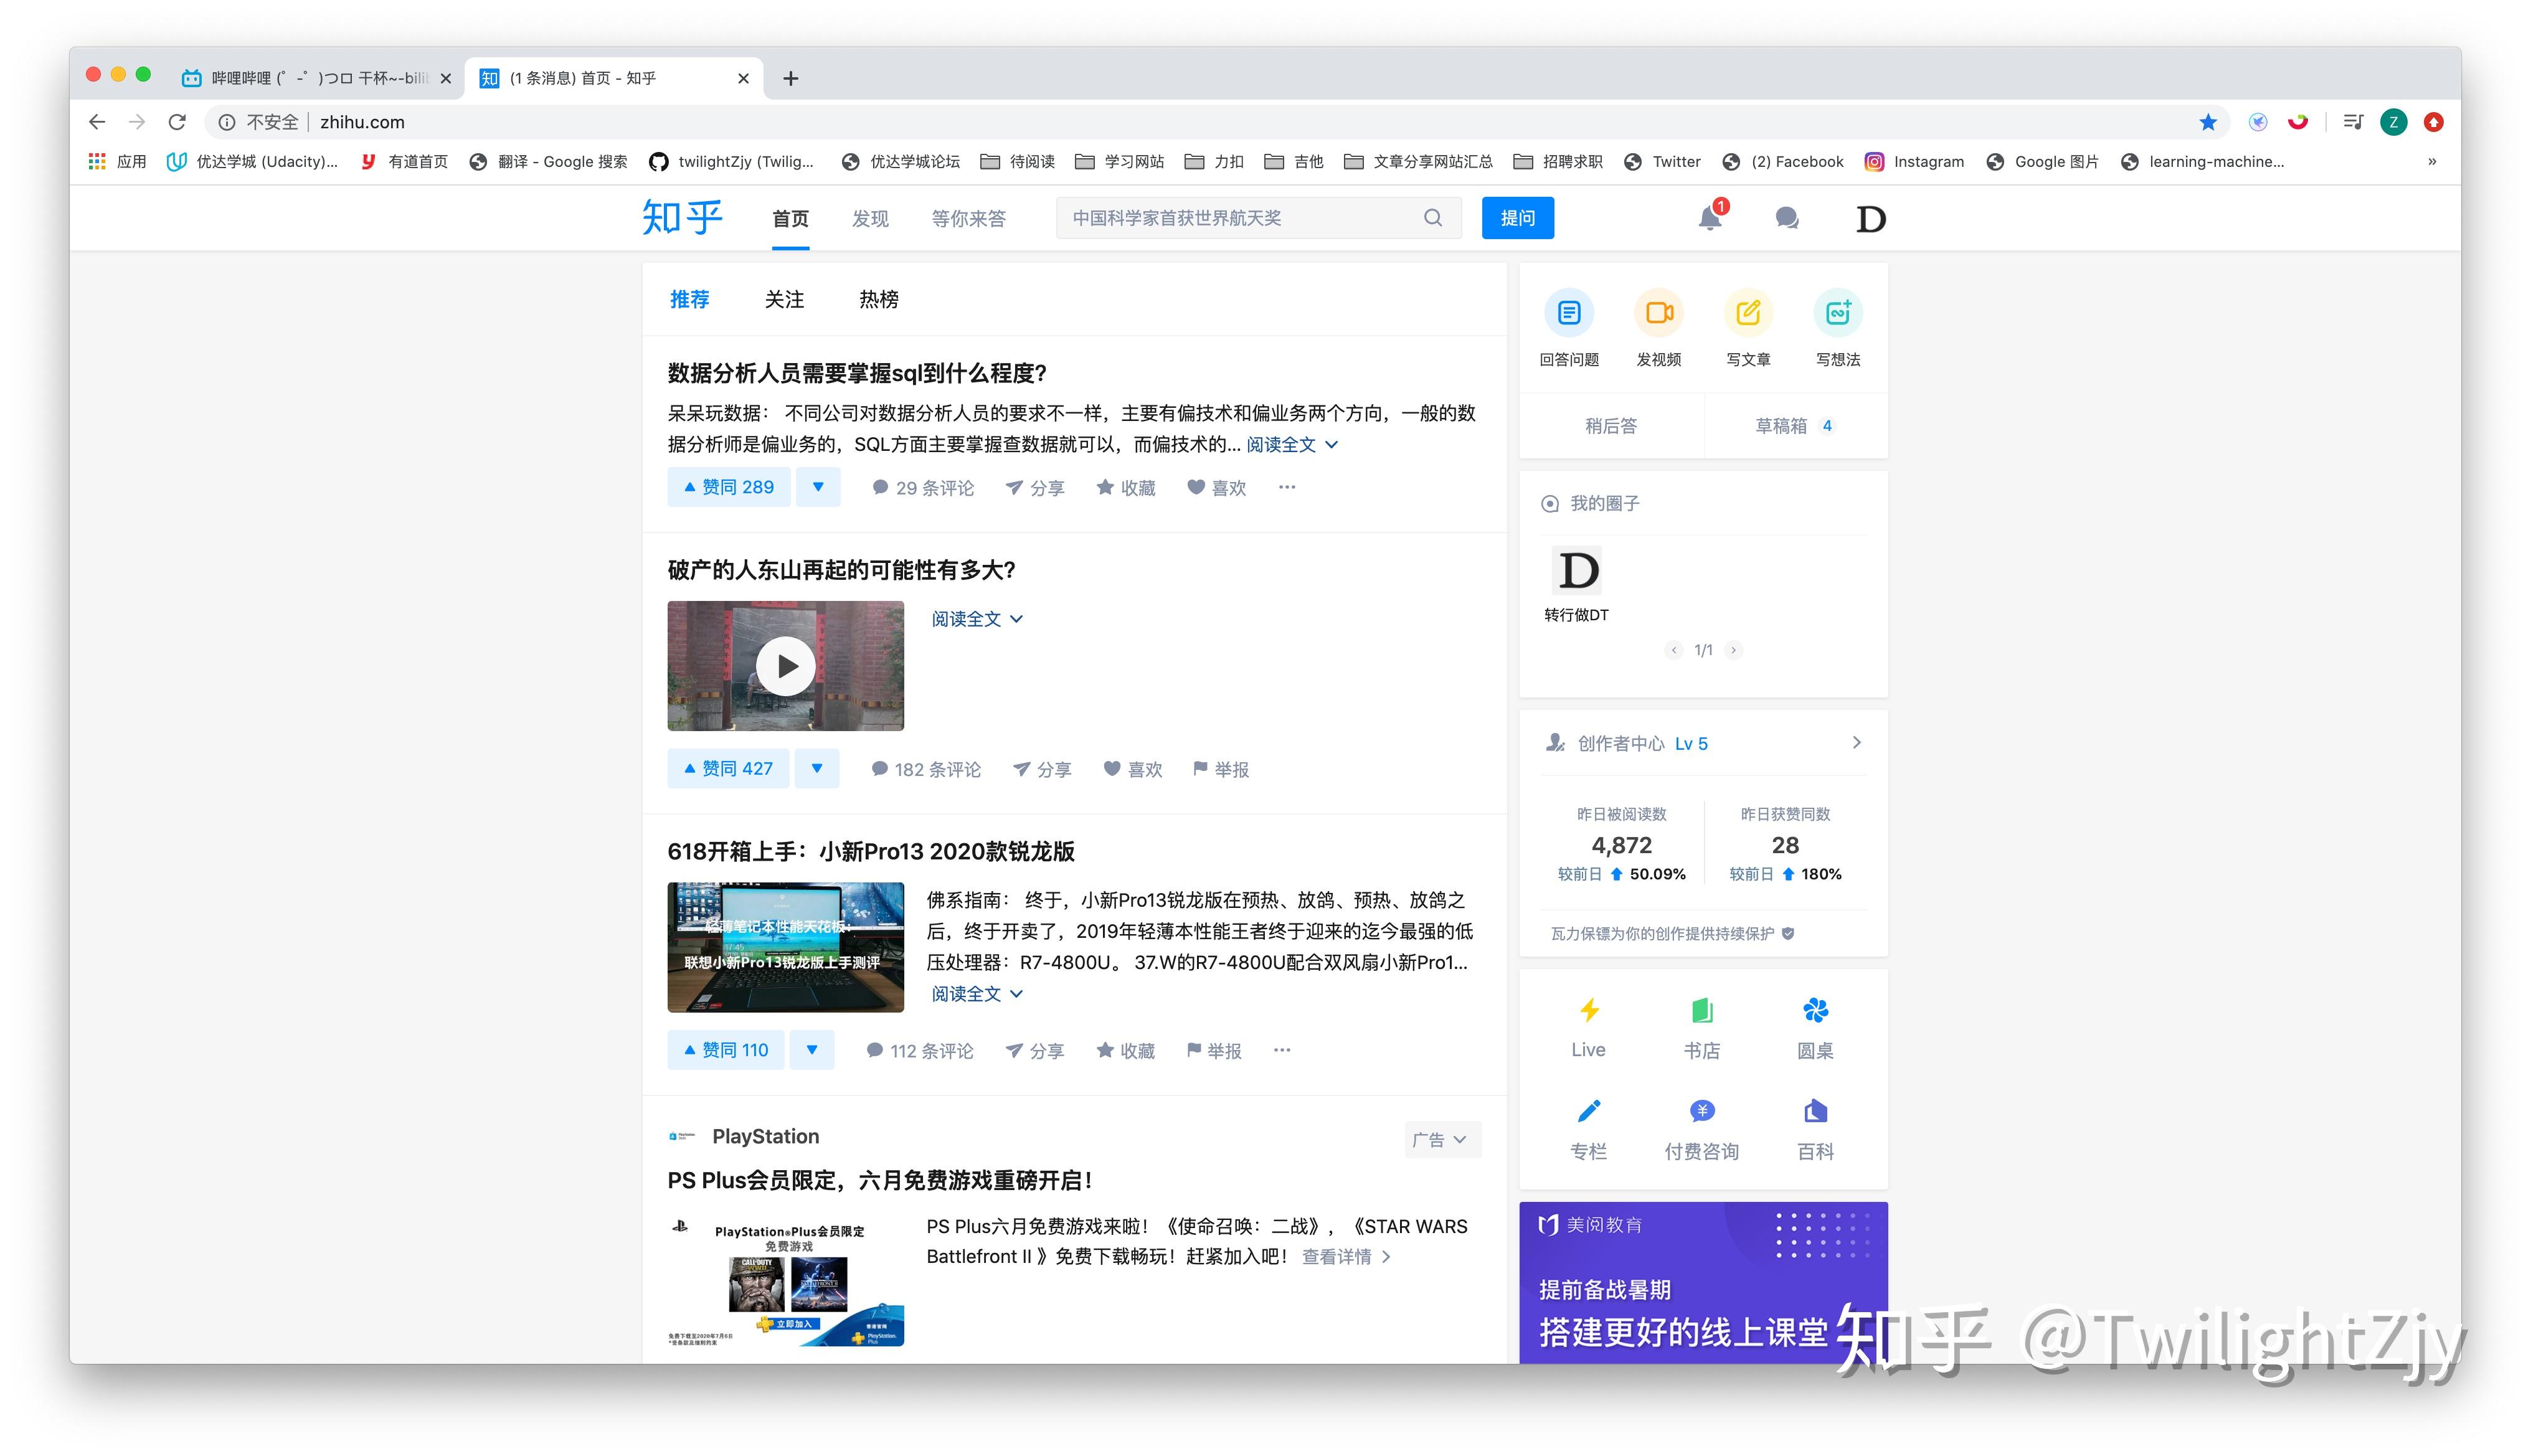Open more options on the SQL answer
This screenshot has width=2531, height=1456.
point(1287,487)
